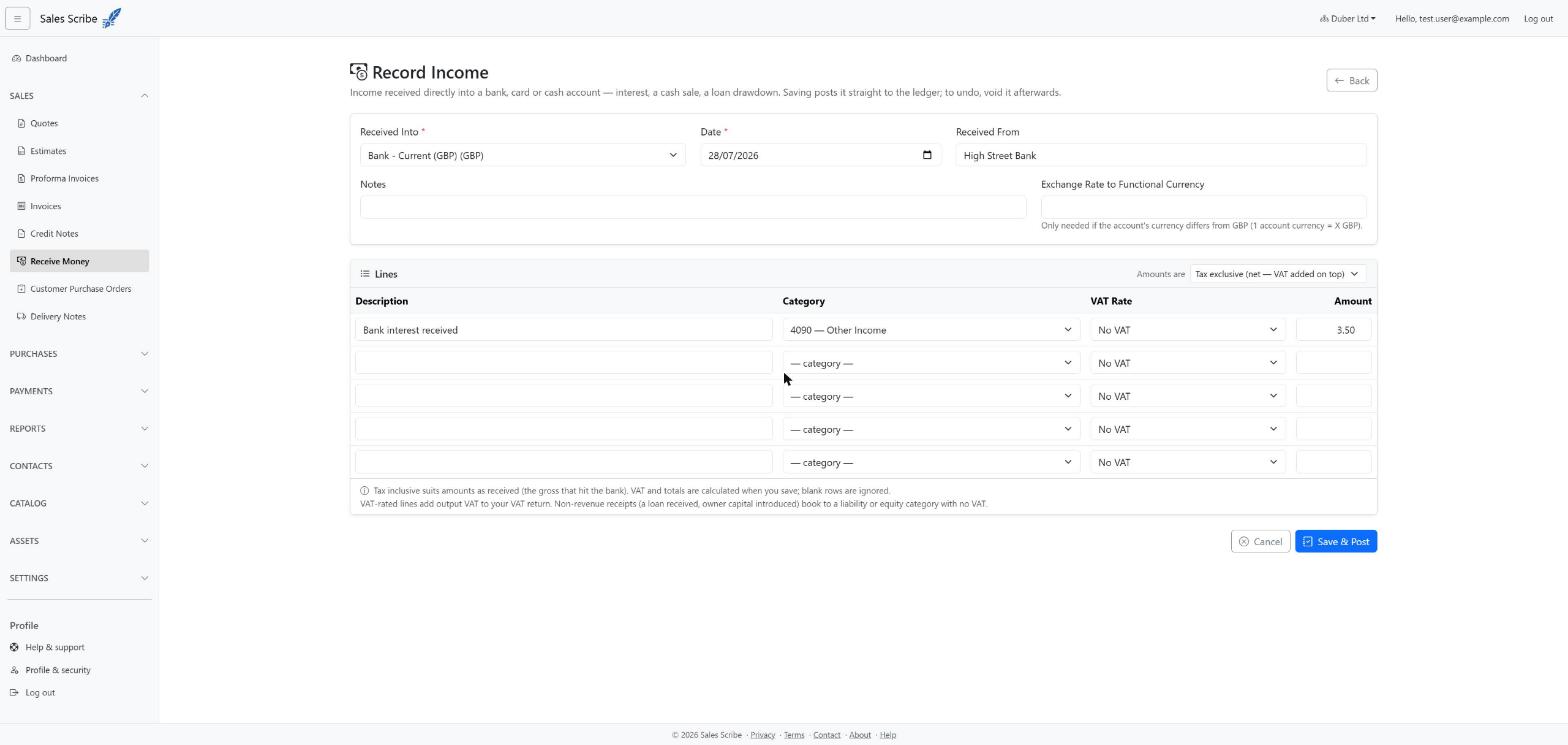Change the tax exclusive amounts dropdown
The height and width of the screenshot is (745, 1568).
[1278, 274]
